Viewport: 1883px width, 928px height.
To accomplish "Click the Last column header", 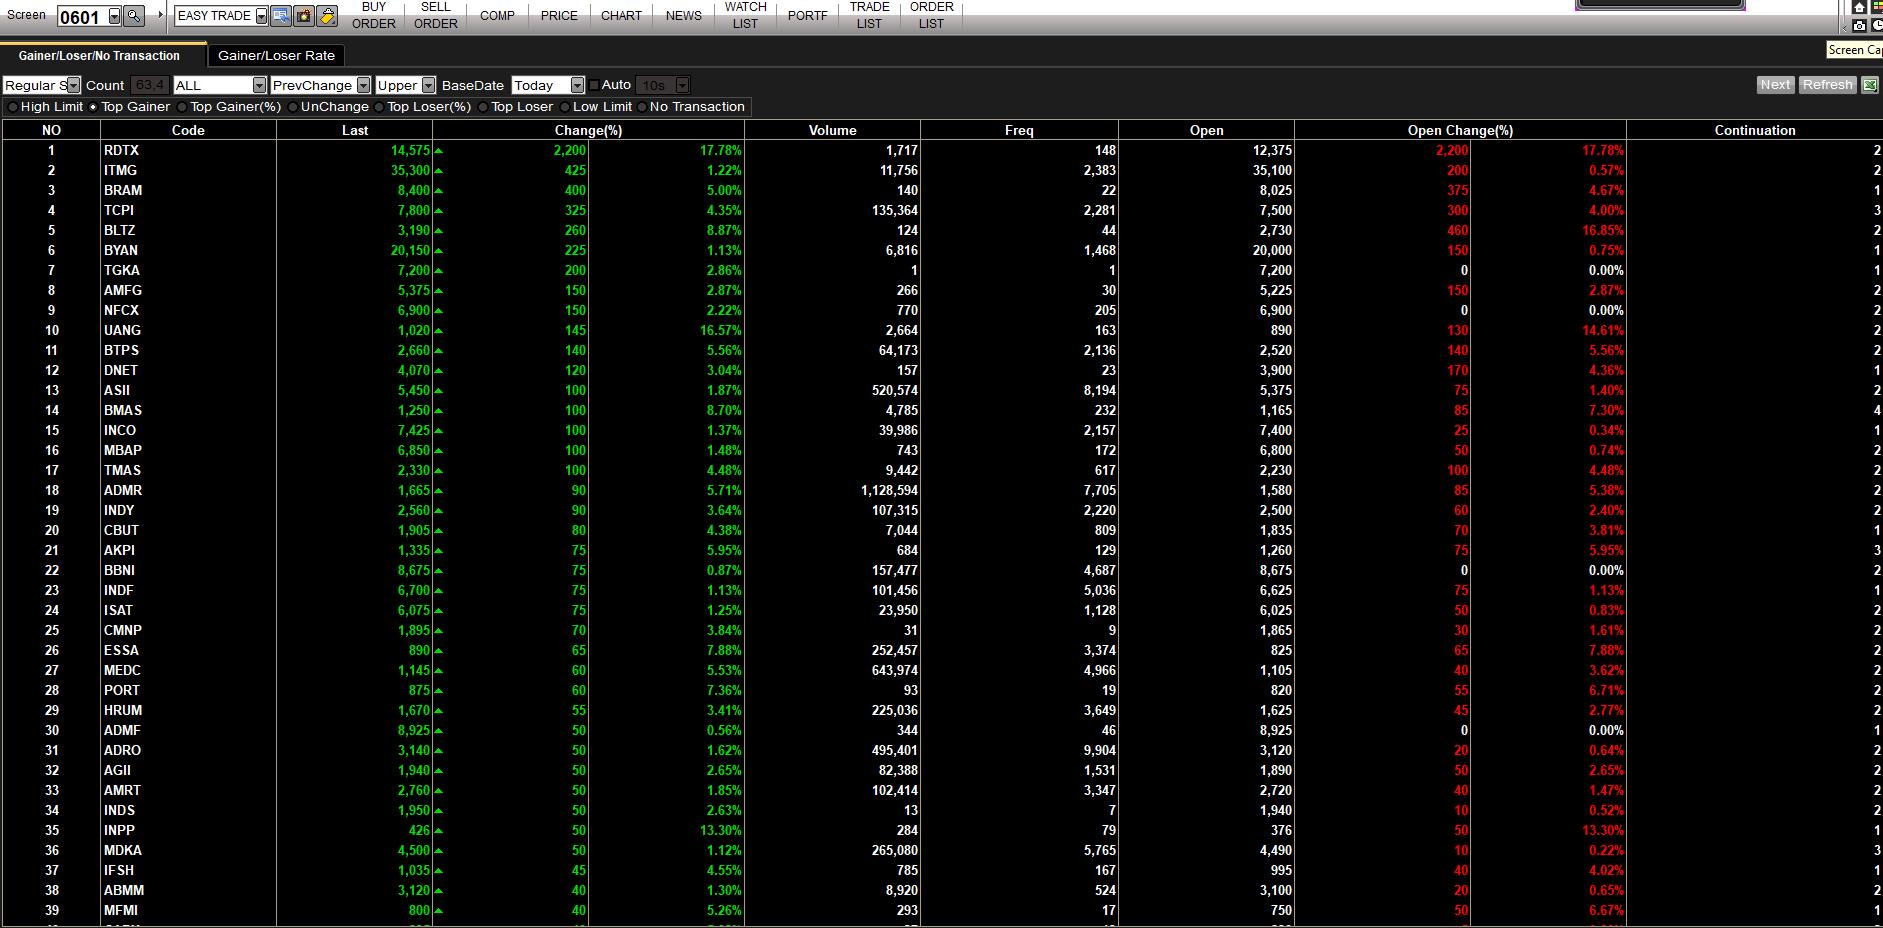I will tap(354, 130).
